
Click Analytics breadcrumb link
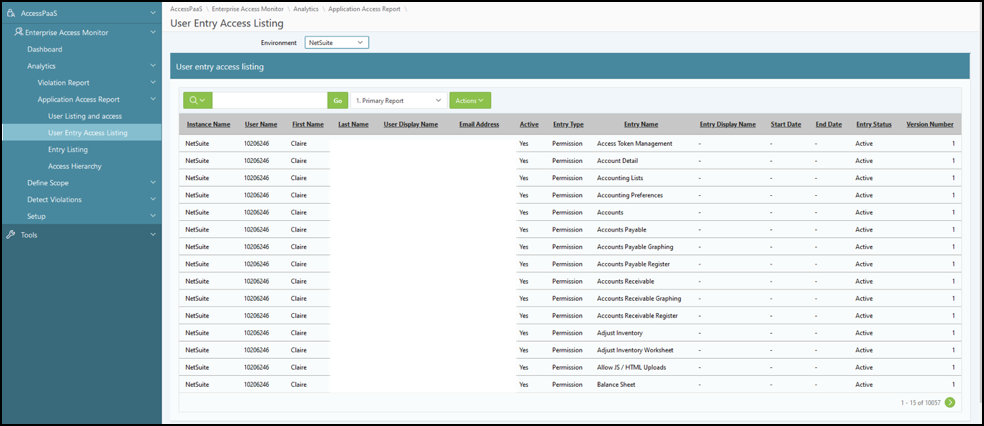pyautogui.click(x=306, y=9)
